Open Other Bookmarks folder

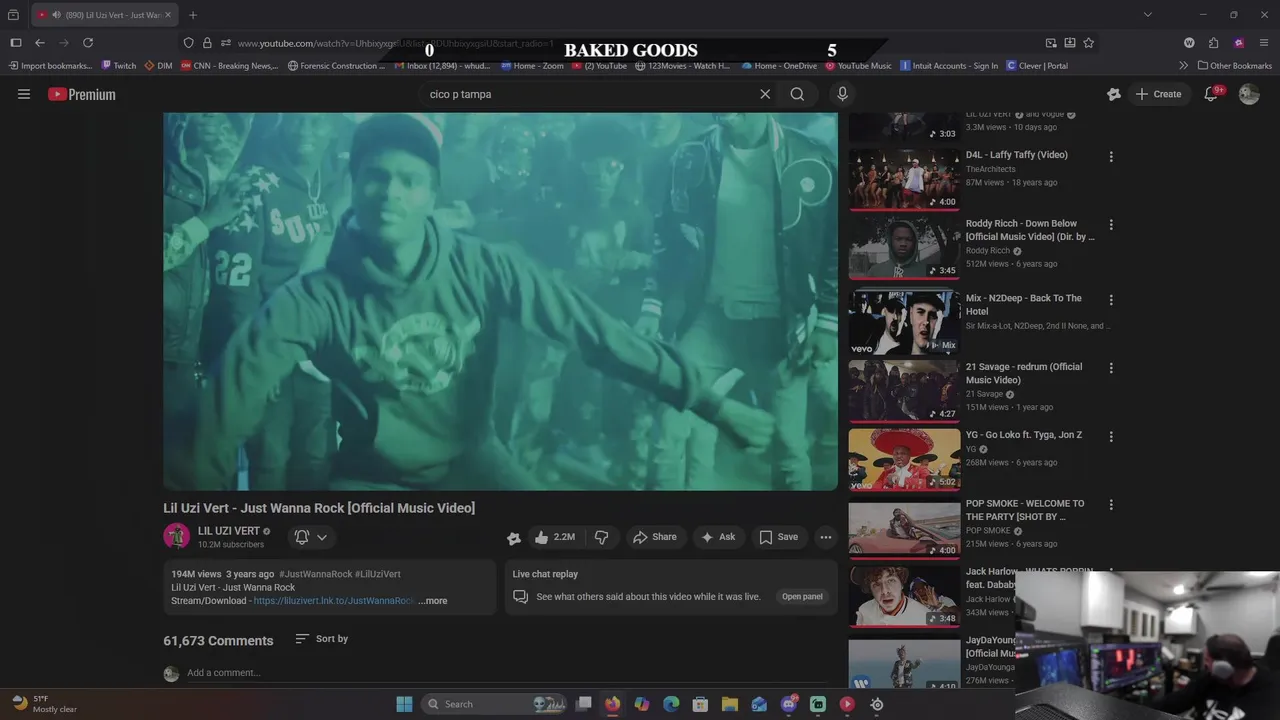[1235, 66]
